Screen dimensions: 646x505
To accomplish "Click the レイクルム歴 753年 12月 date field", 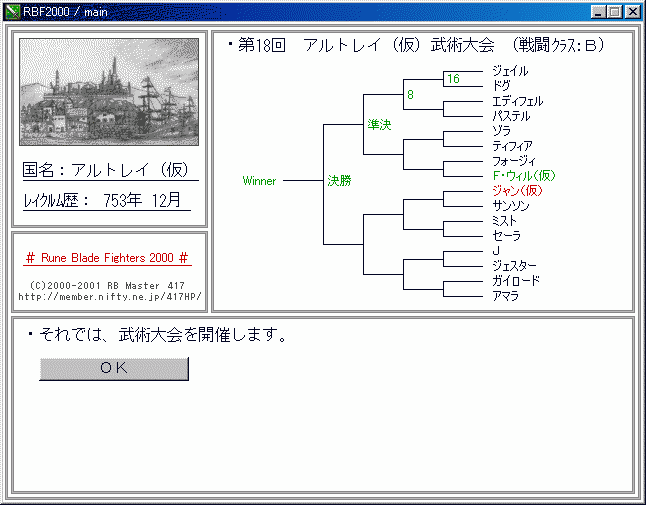I will (103, 201).
